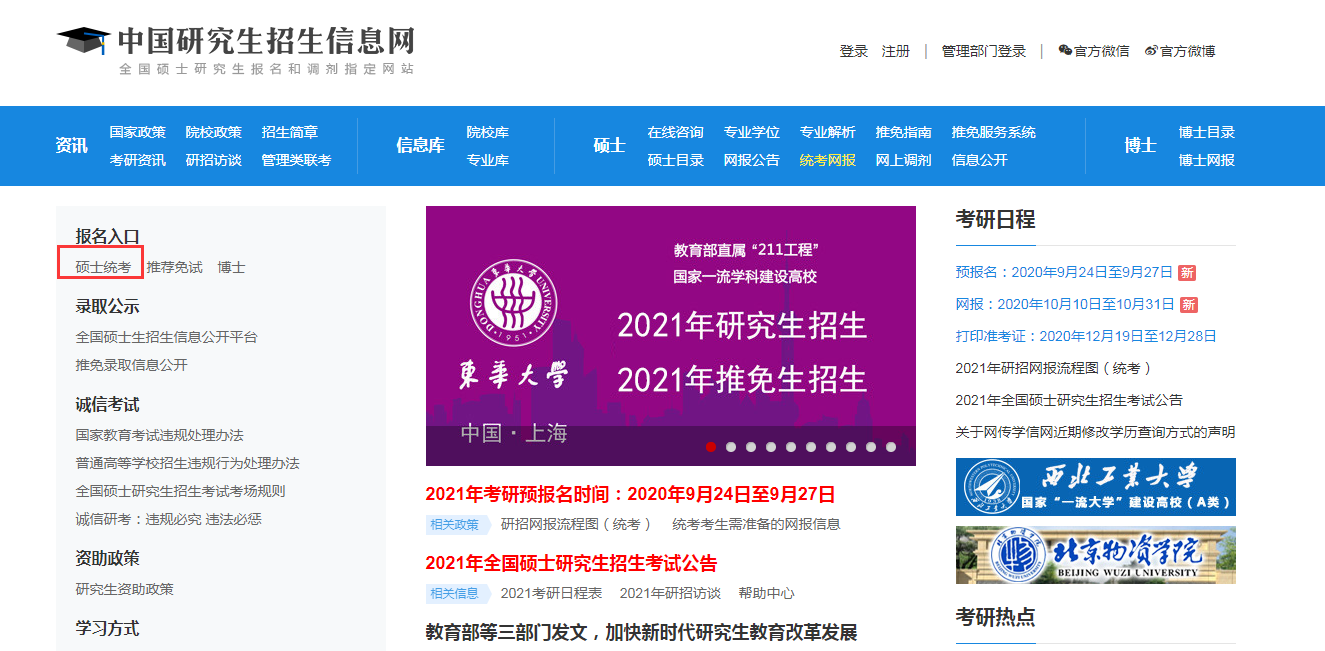
Task: Click 注册 at the top
Action: [896, 51]
